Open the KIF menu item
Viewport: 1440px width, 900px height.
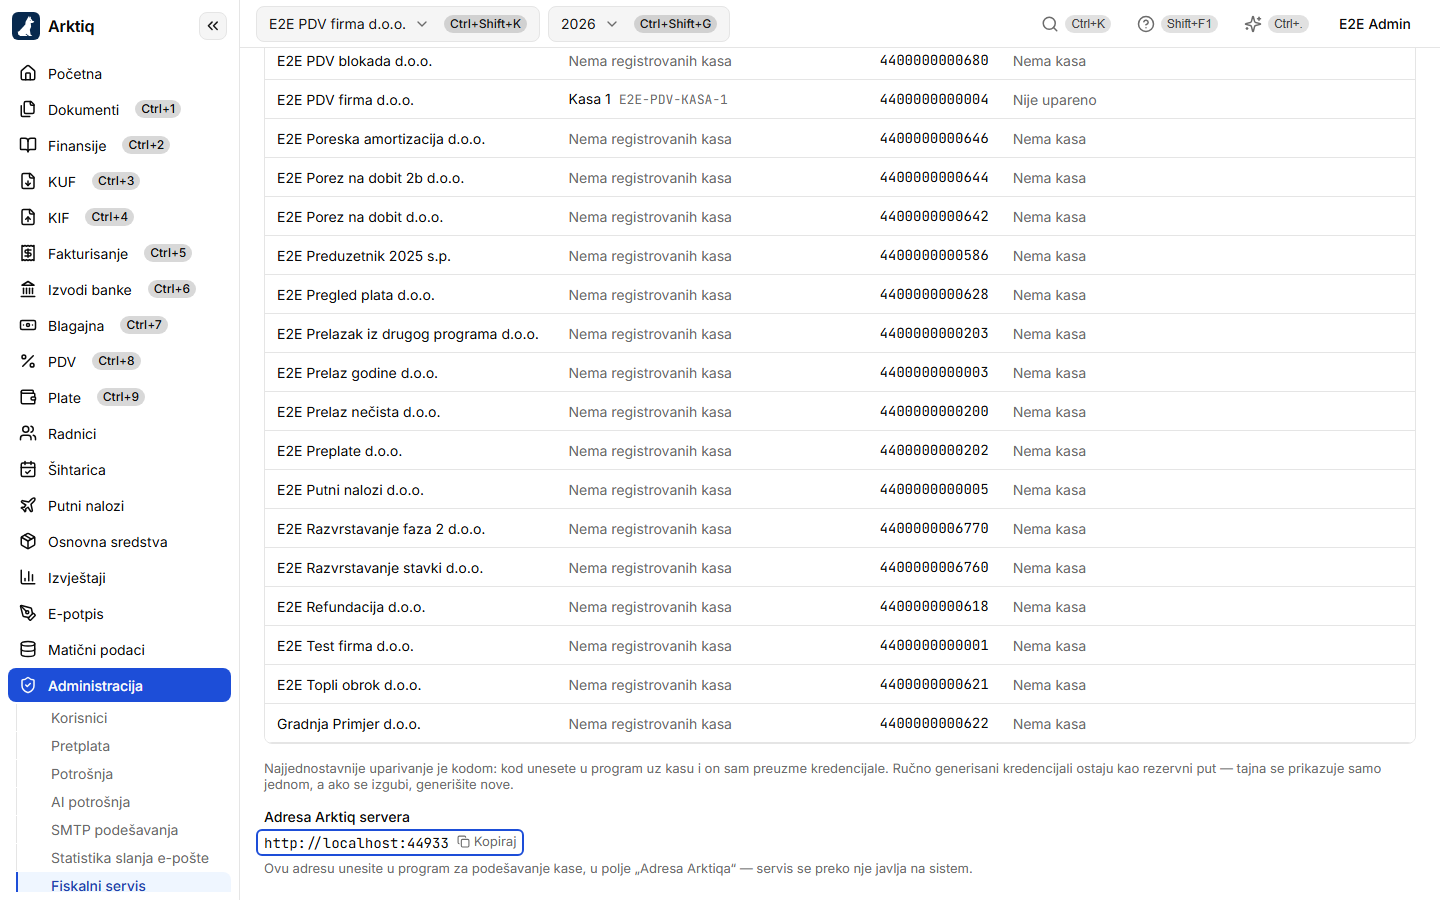(120, 217)
